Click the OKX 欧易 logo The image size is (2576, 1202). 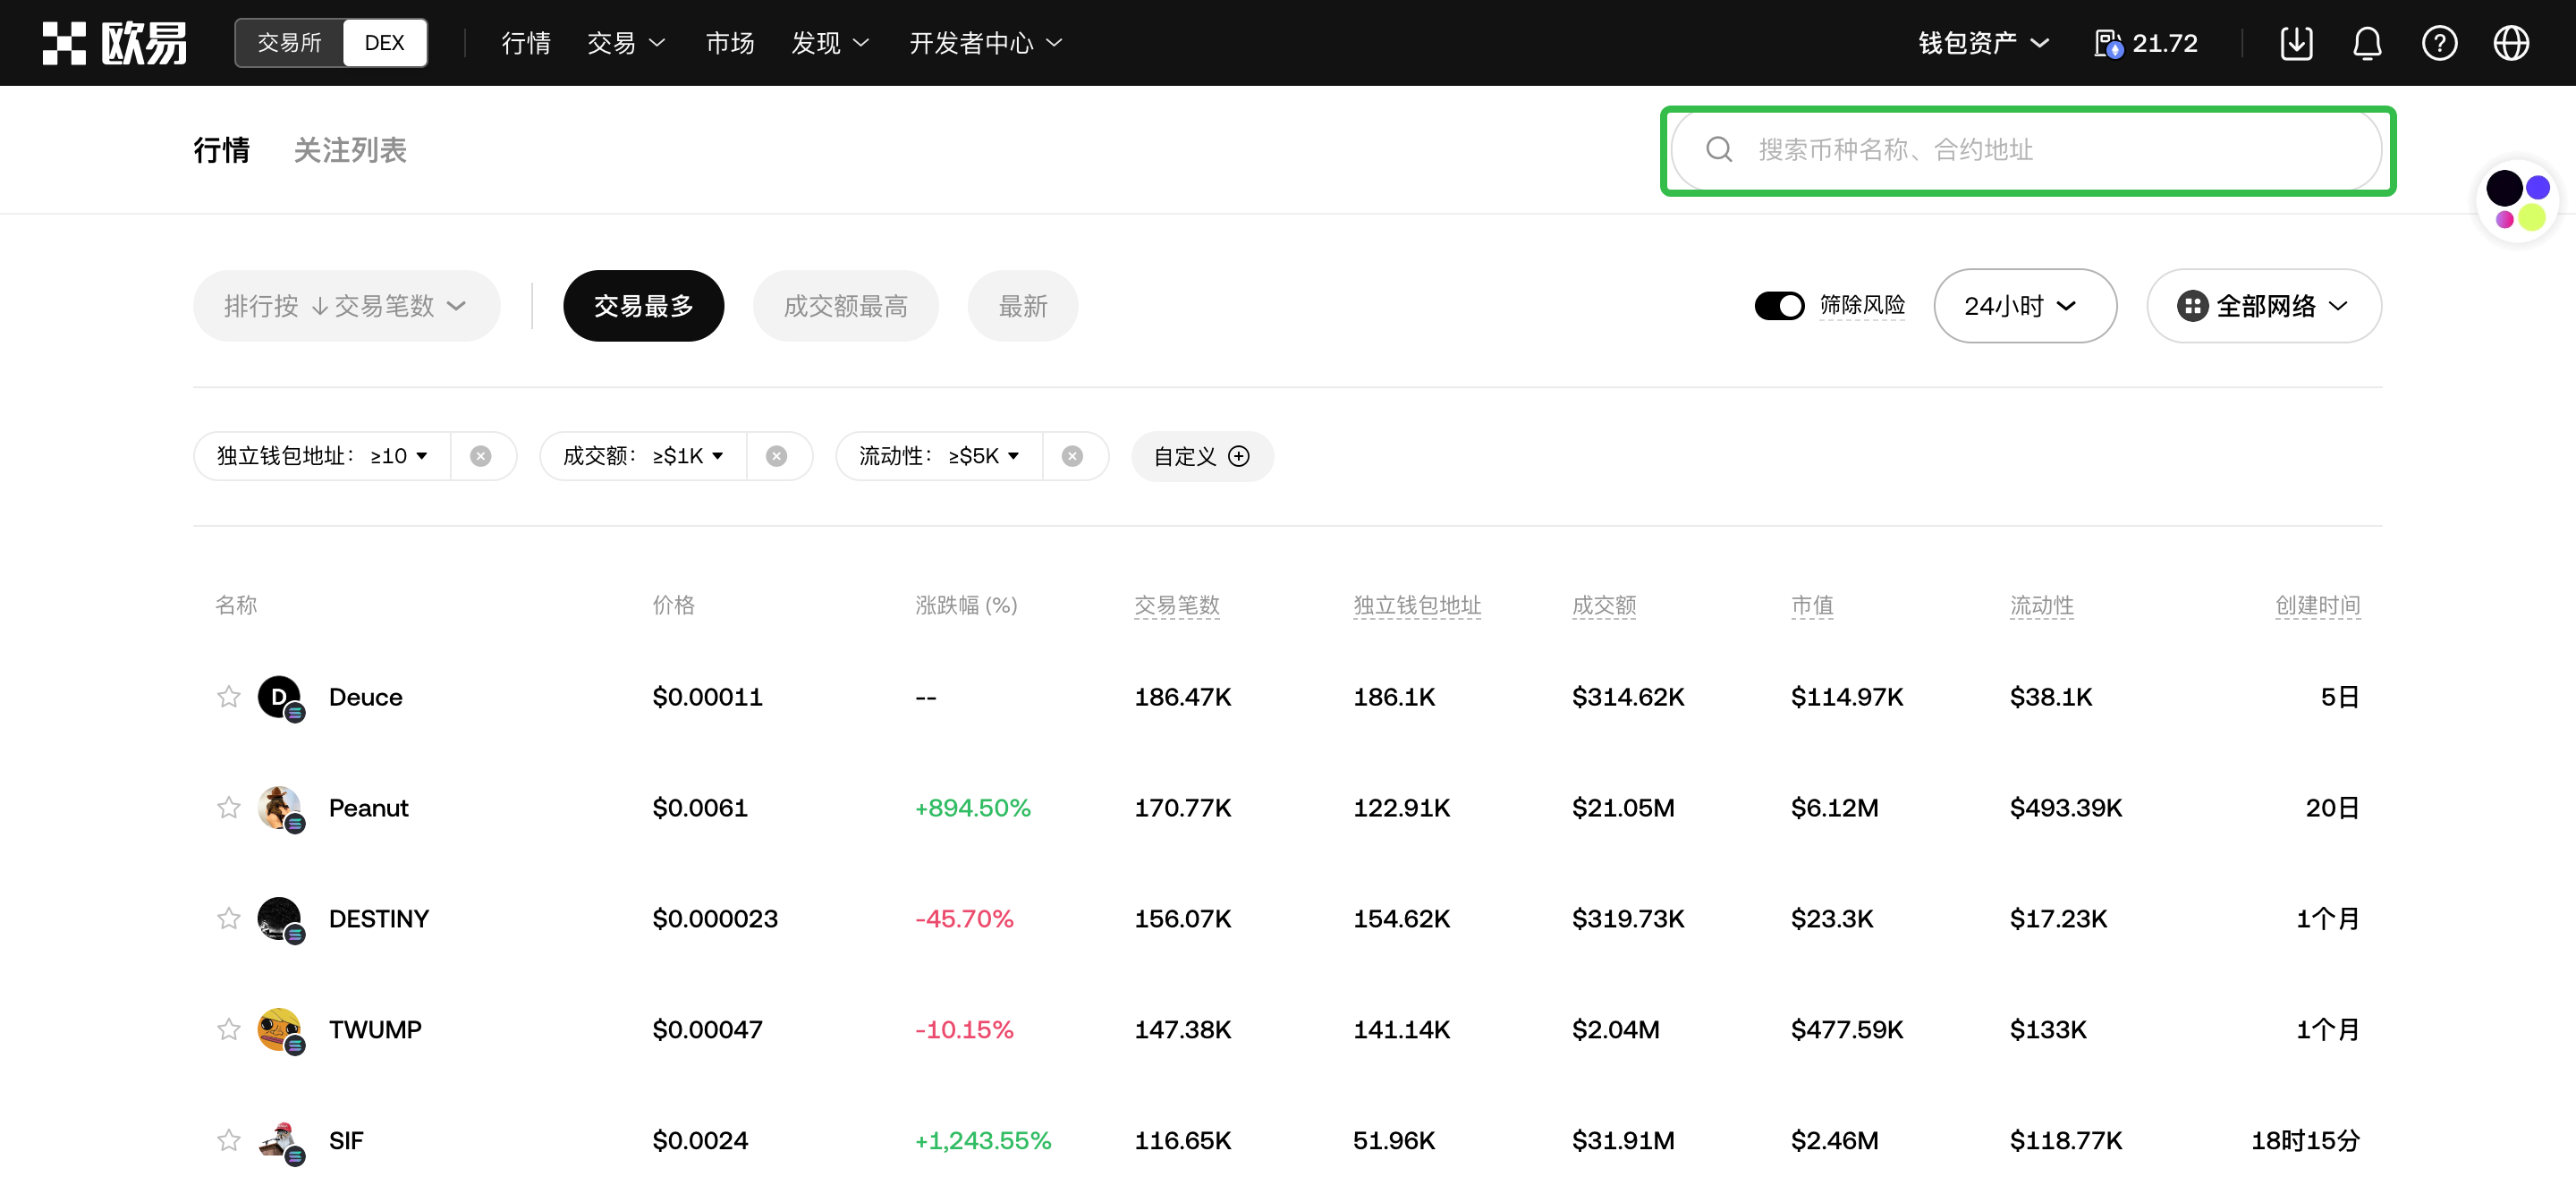point(114,43)
